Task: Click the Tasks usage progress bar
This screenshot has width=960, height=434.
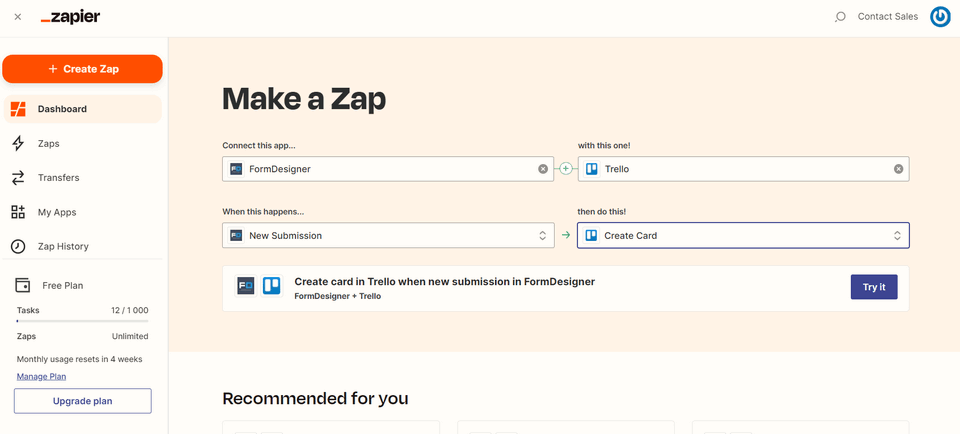Action: pyautogui.click(x=83, y=321)
